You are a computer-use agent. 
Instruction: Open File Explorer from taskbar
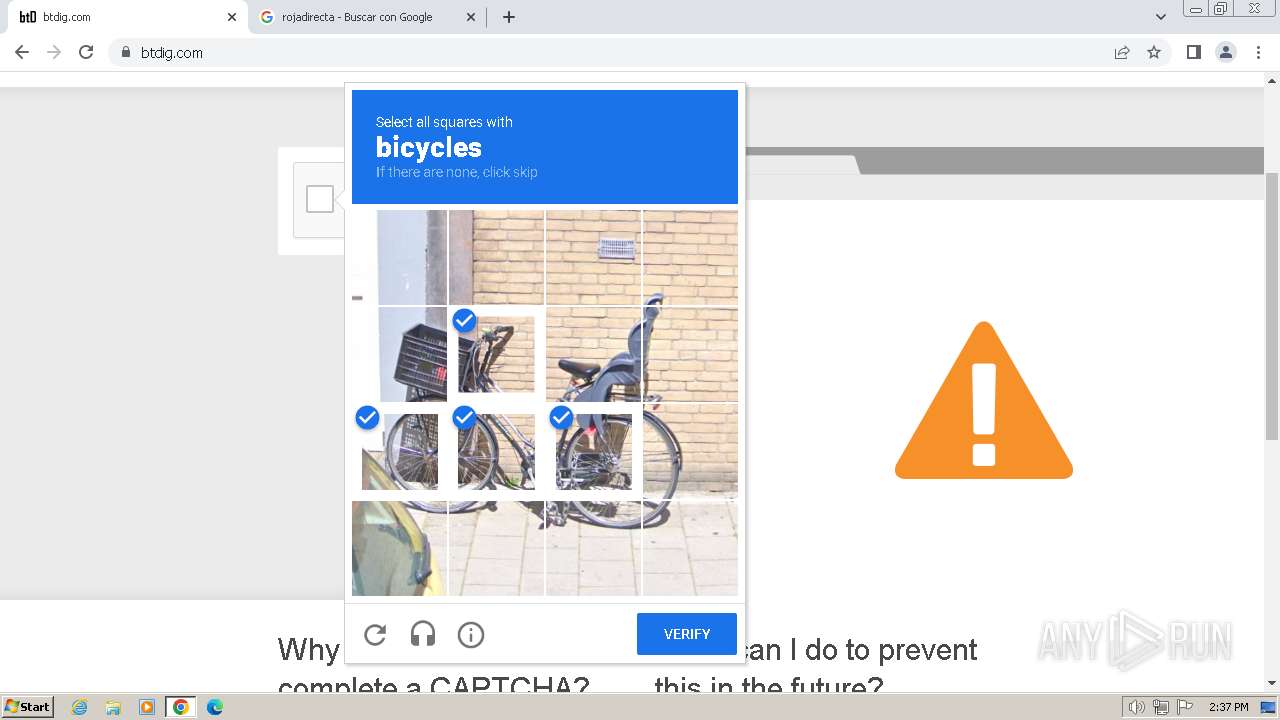tap(113, 707)
